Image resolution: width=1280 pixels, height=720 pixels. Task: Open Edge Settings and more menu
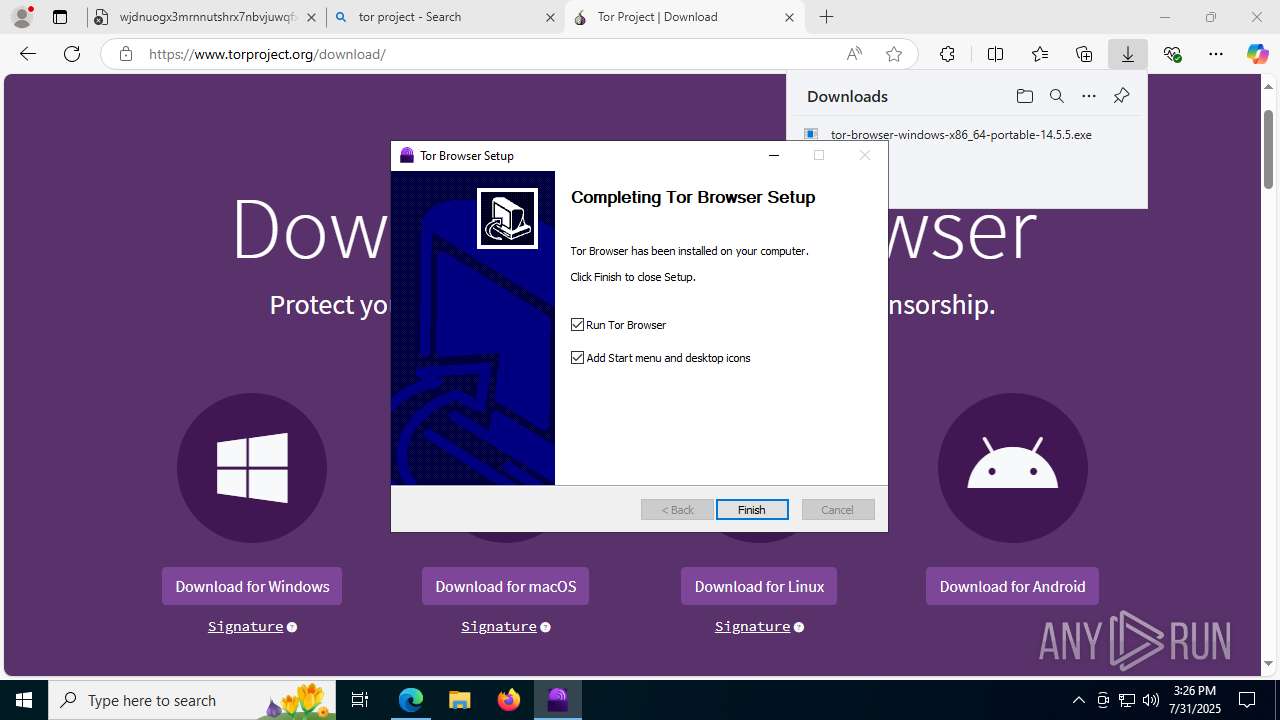1216,54
